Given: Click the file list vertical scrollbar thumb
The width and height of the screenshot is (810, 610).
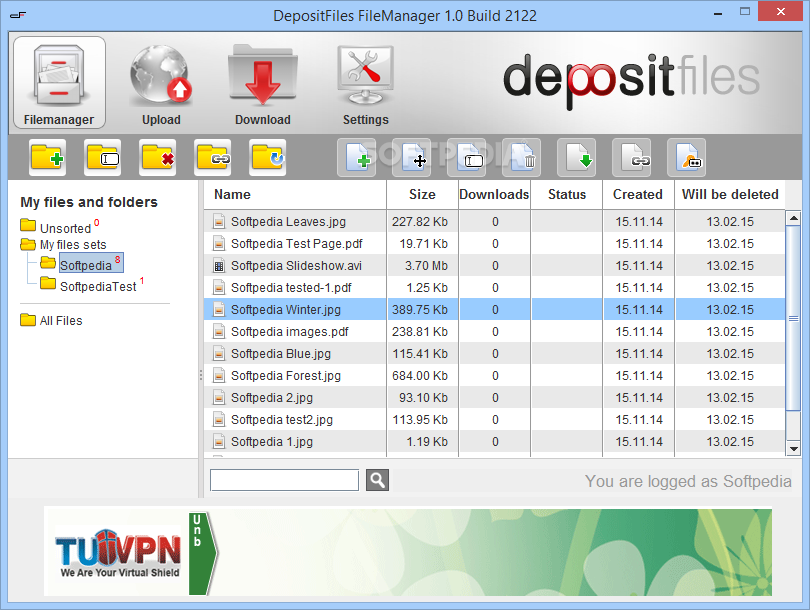Looking at the screenshot, I should [793, 318].
